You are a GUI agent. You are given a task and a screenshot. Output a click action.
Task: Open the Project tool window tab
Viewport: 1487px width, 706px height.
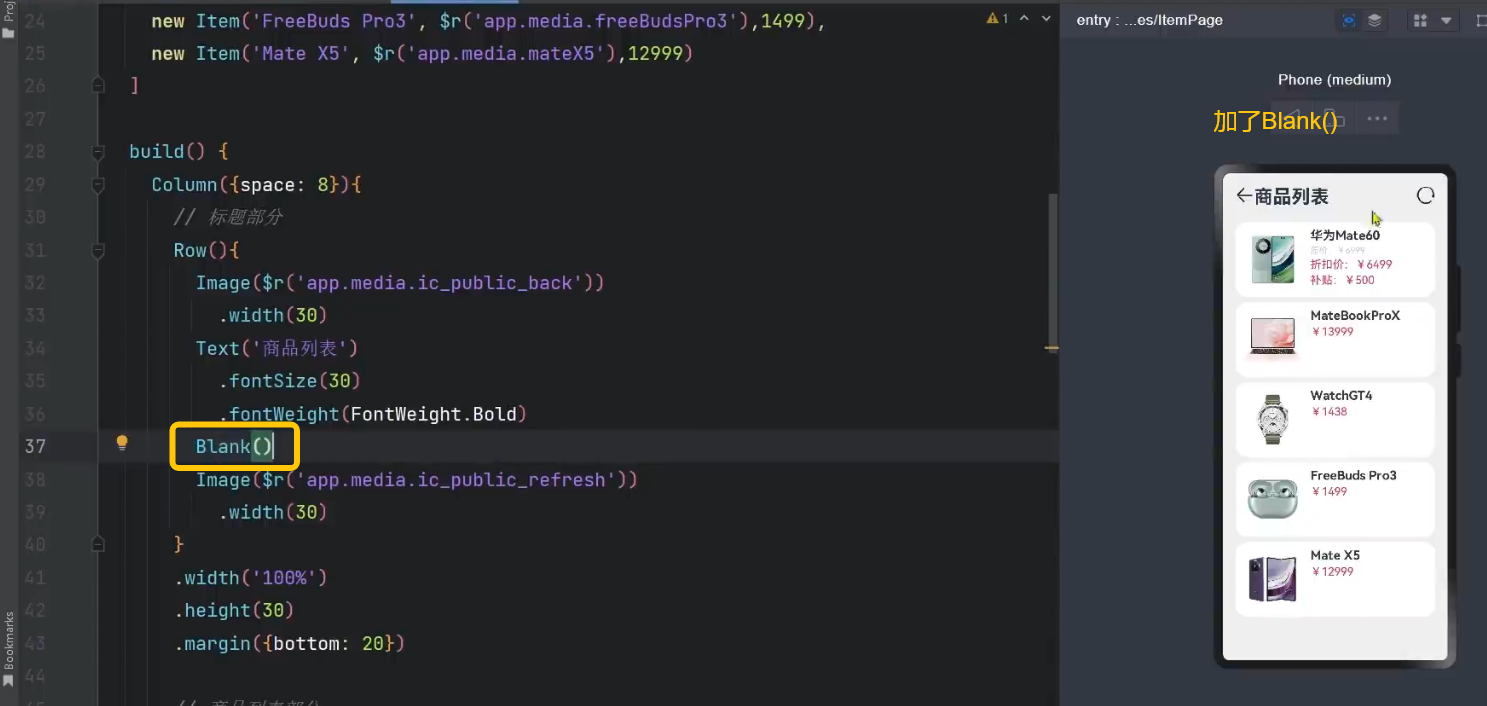tap(8, 20)
